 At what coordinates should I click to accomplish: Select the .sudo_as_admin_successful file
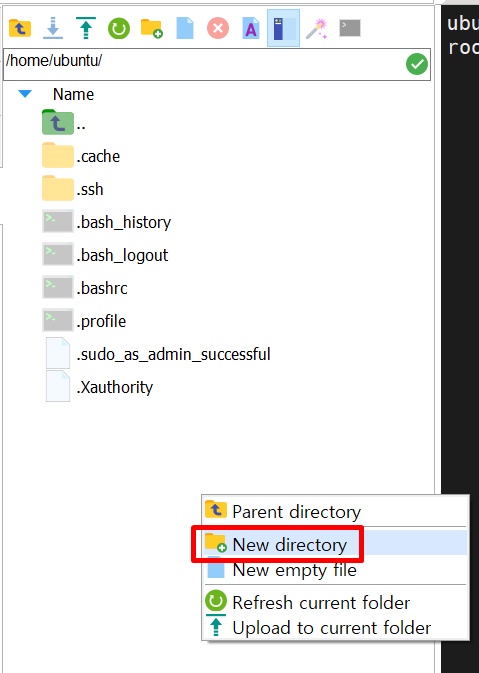point(158,354)
